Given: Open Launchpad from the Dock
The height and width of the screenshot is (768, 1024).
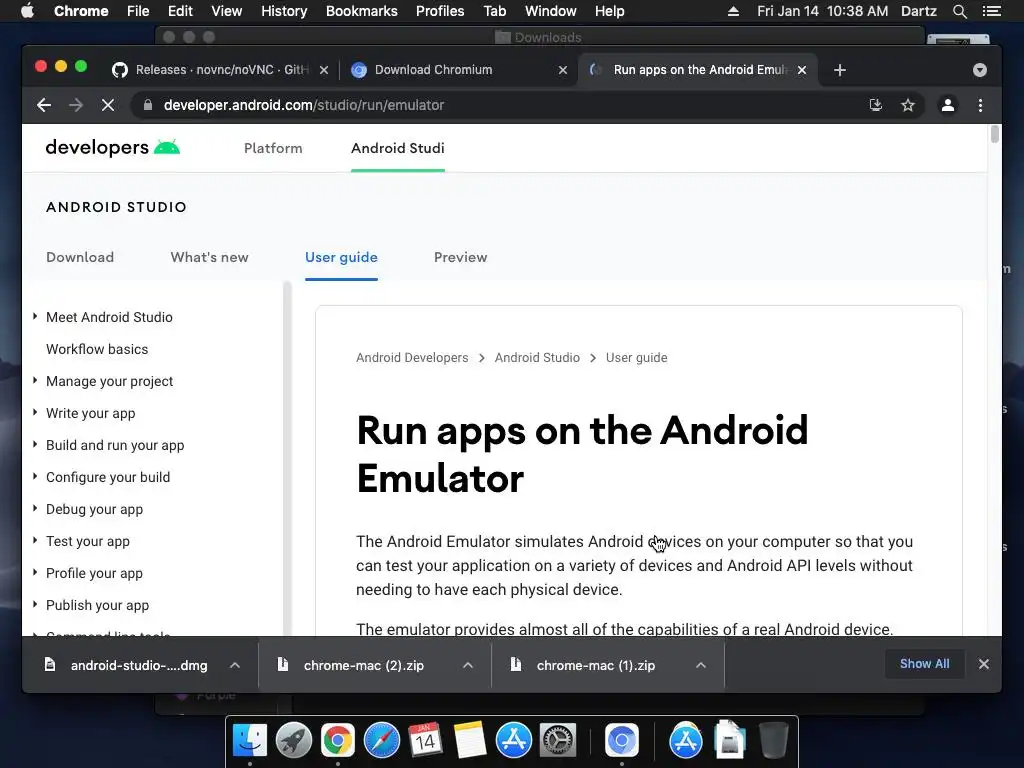Looking at the screenshot, I should pyautogui.click(x=293, y=741).
